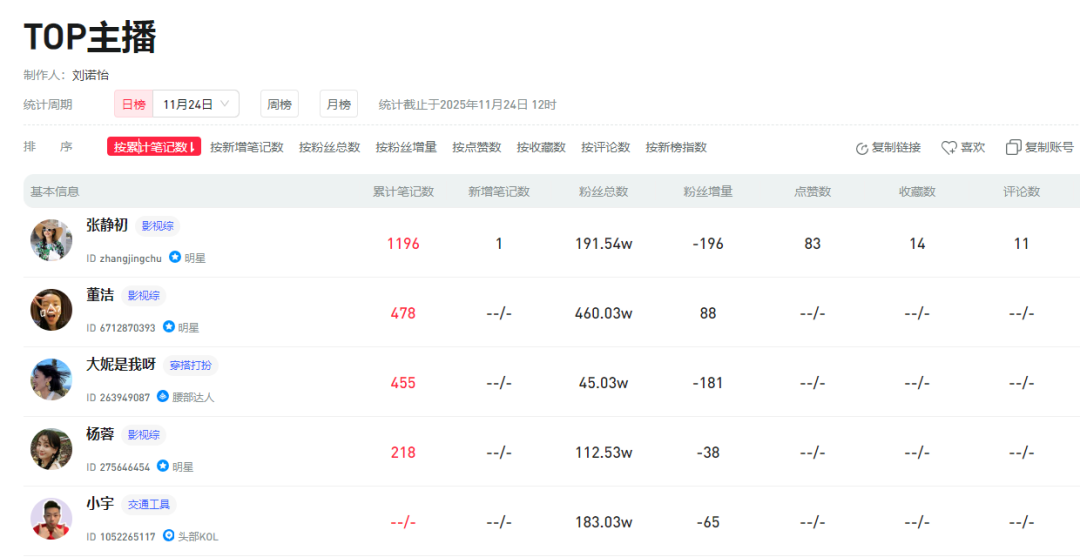Sort by 按累计笔记数 descending arrow tab
The height and width of the screenshot is (557, 1080).
154,147
